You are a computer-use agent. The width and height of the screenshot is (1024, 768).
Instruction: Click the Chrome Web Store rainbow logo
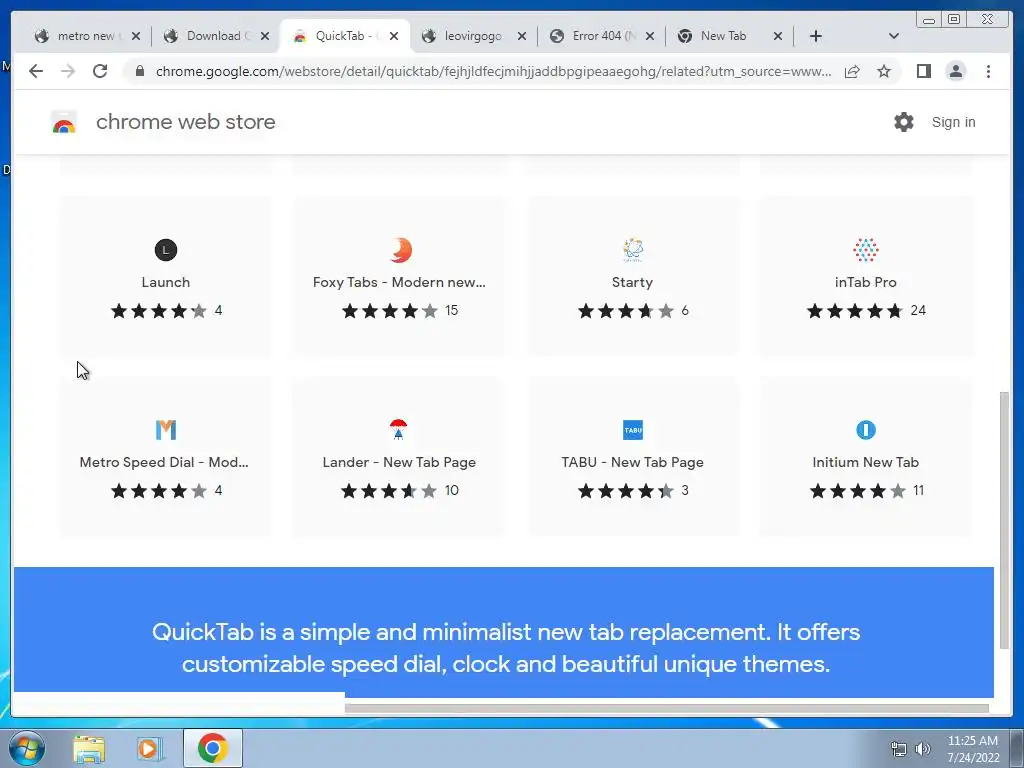click(63, 122)
